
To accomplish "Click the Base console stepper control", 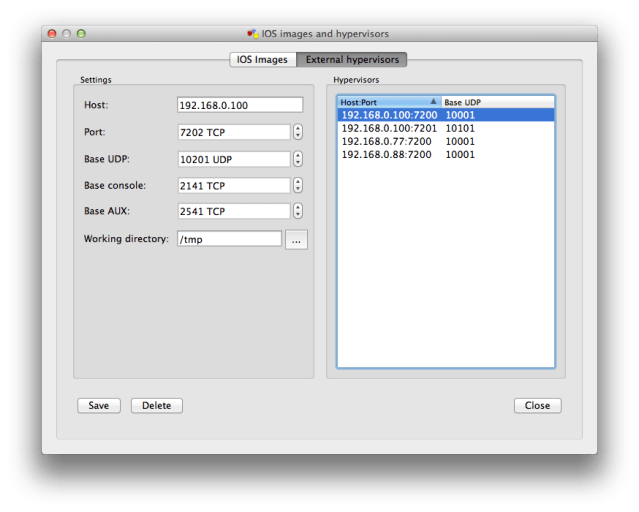I will [298, 185].
